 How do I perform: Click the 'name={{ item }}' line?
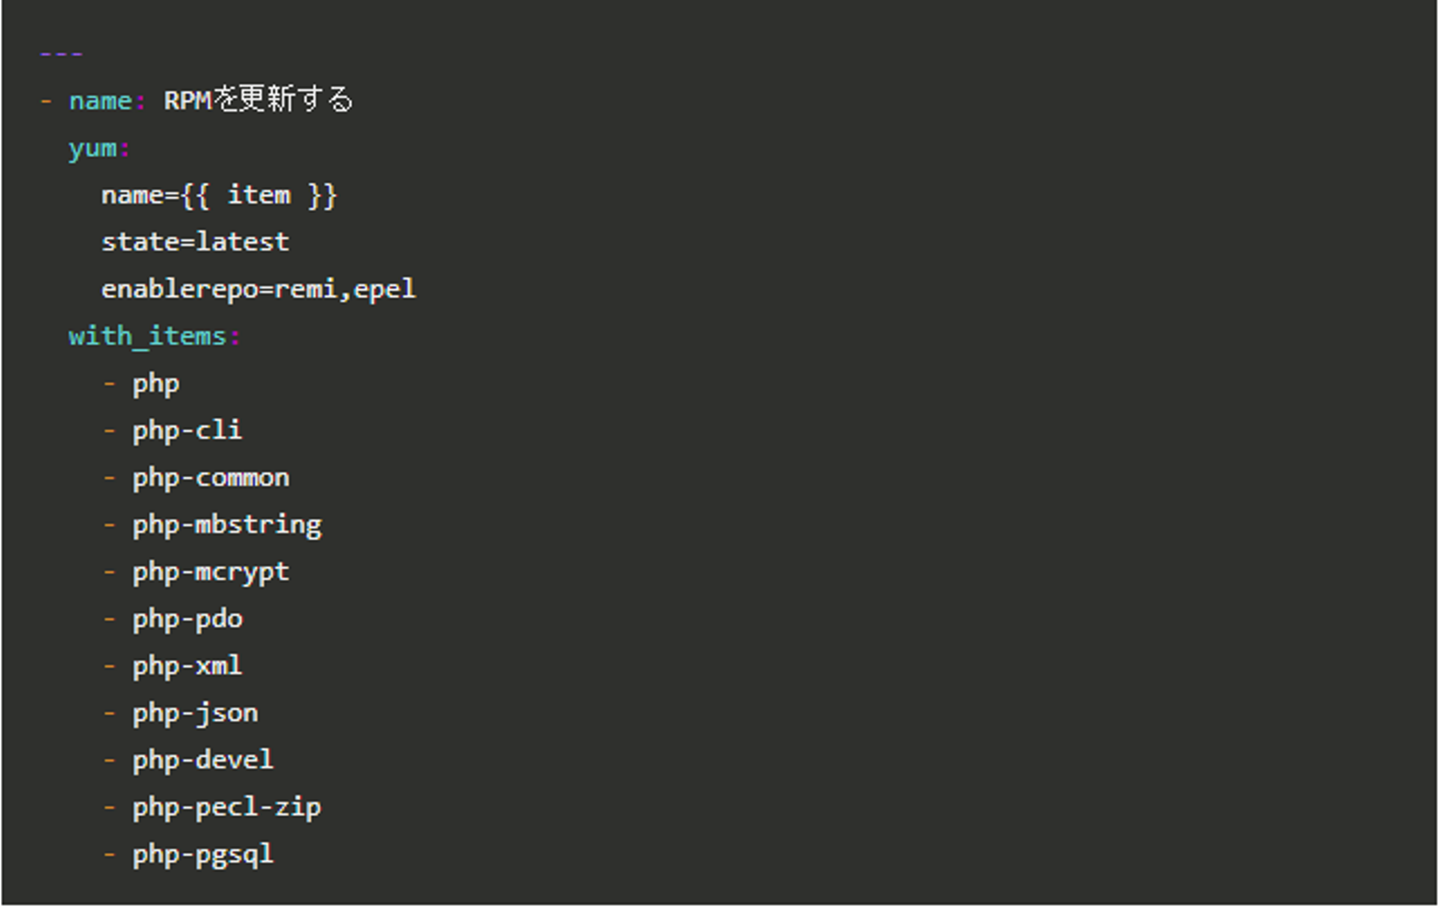219,195
